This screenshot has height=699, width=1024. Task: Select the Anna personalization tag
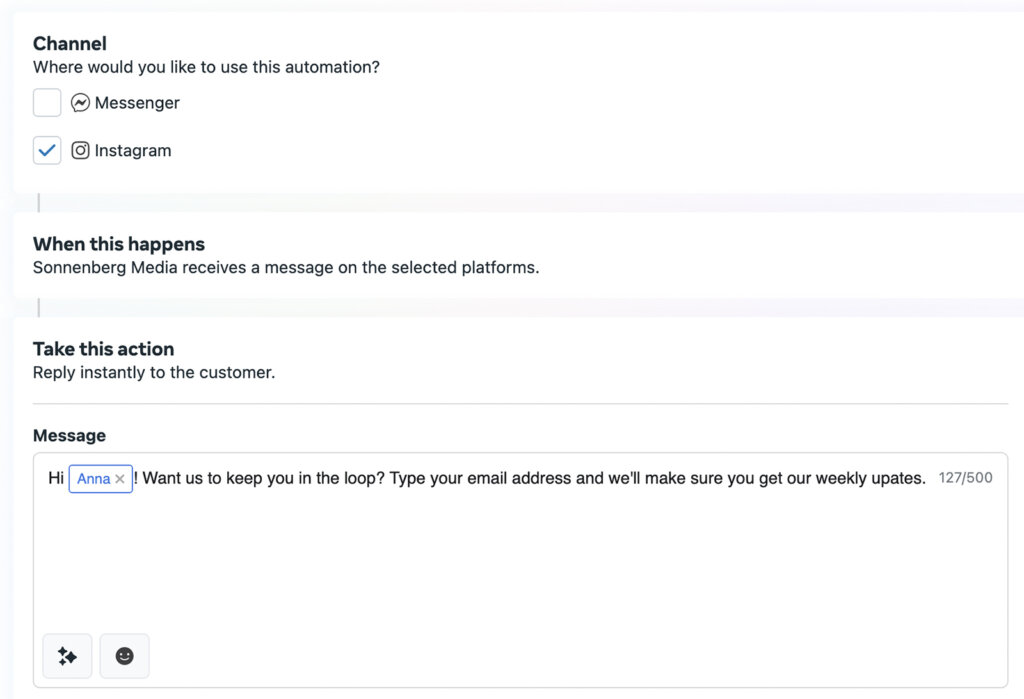[93, 479]
